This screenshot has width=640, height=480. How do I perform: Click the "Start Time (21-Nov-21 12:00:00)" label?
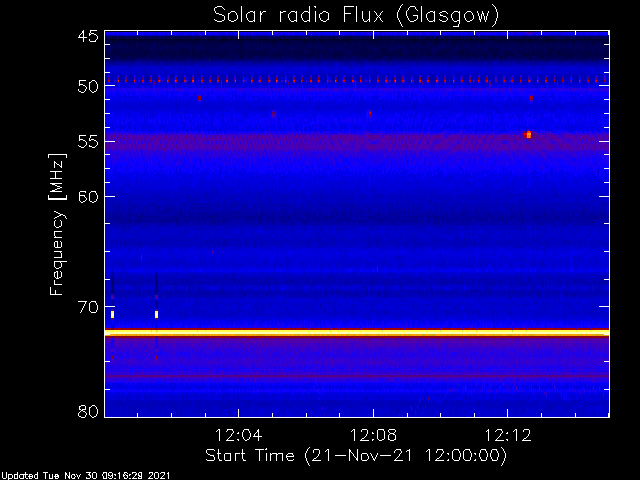pyautogui.click(x=356, y=455)
